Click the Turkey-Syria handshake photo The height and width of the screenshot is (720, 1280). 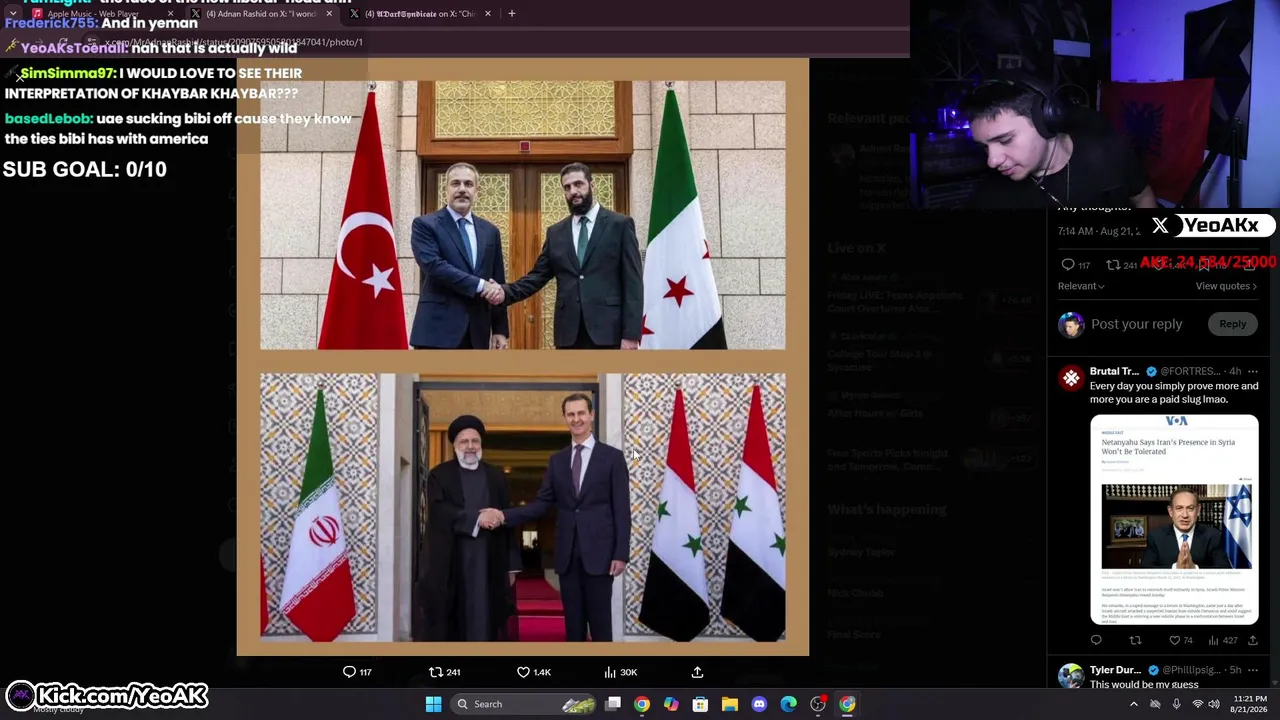point(523,216)
